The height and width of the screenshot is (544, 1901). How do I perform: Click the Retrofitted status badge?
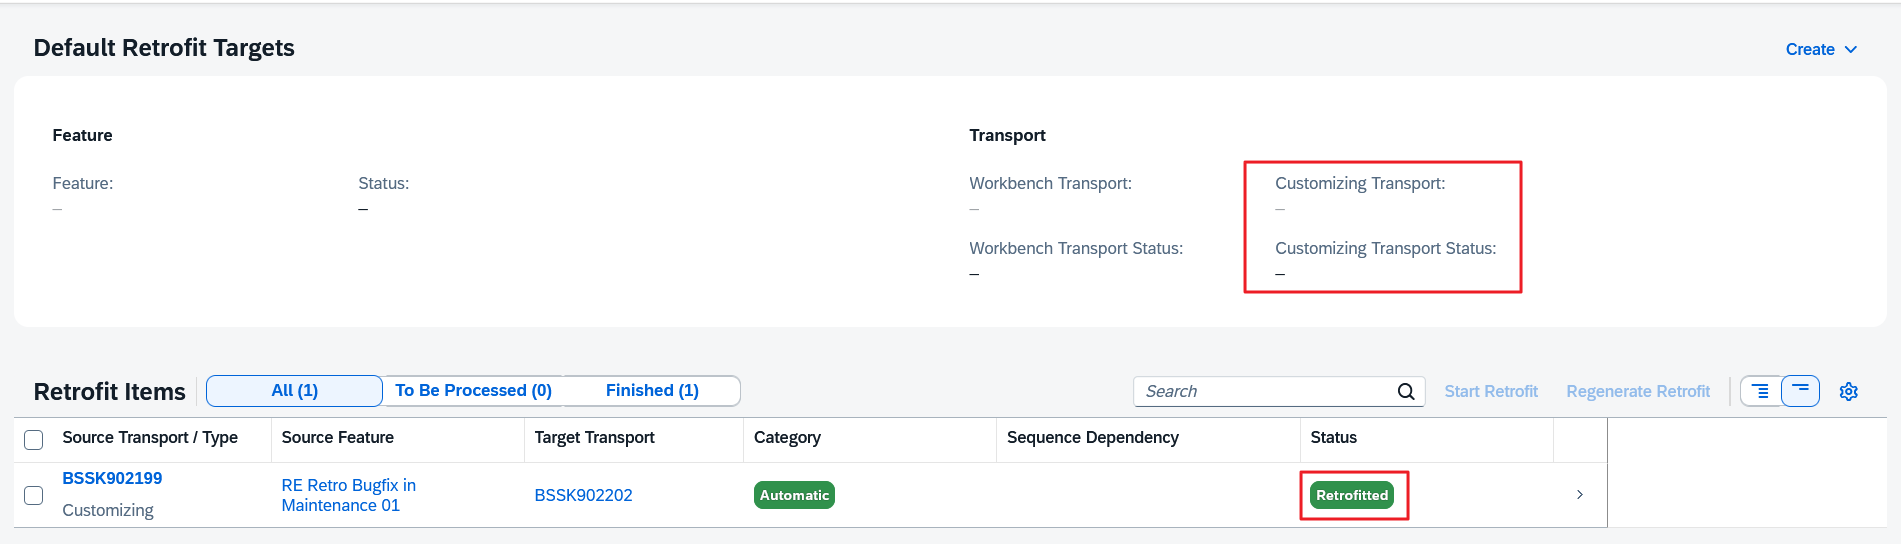pyautogui.click(x=1352, y=495)
